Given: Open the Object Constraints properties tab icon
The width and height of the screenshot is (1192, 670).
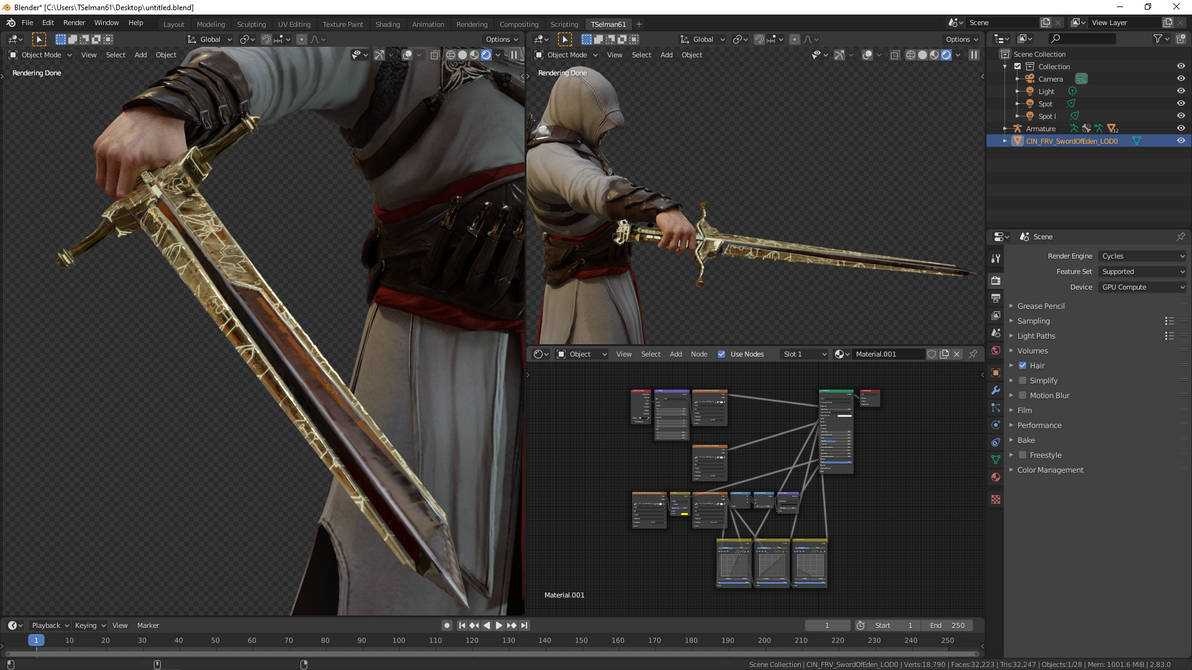Looking at the screenshot, I should [996, 442].
